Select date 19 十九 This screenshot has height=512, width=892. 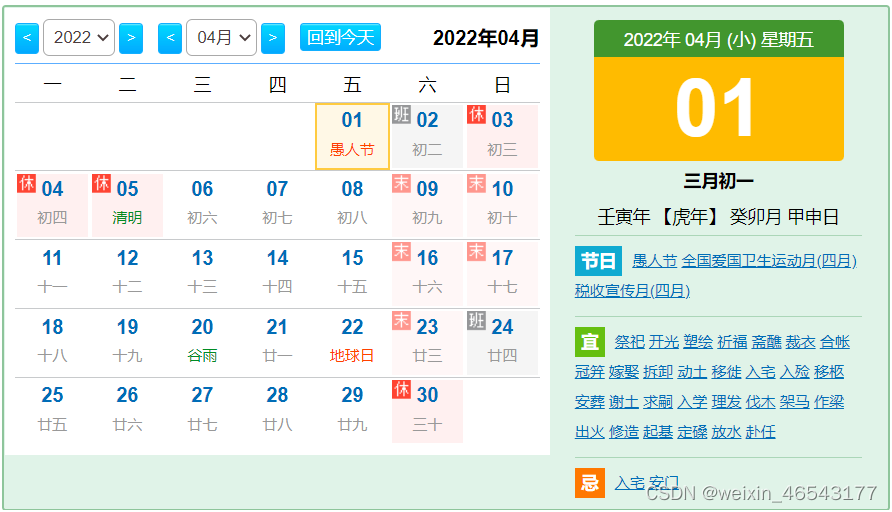click(127, 343)
